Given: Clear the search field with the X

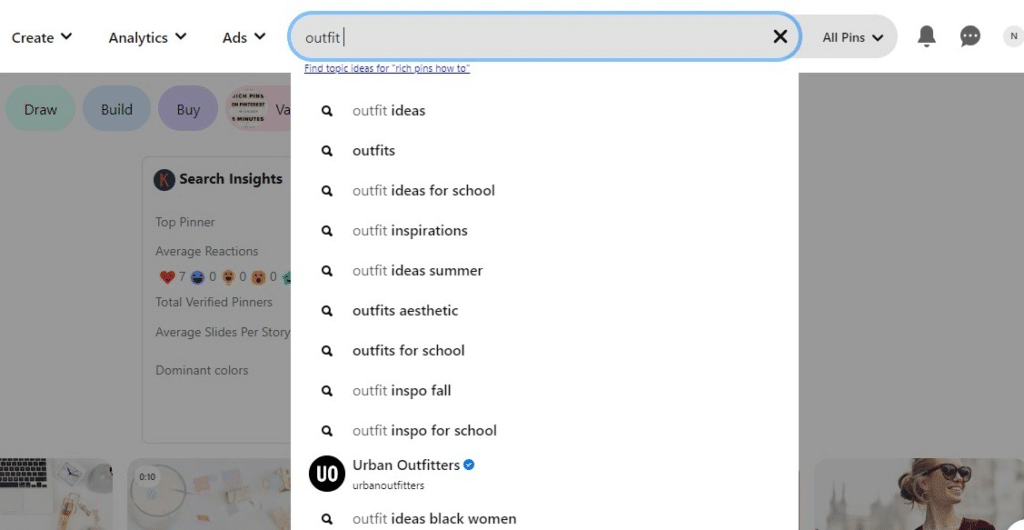Looking at the screenshot, I should (780, 37).
